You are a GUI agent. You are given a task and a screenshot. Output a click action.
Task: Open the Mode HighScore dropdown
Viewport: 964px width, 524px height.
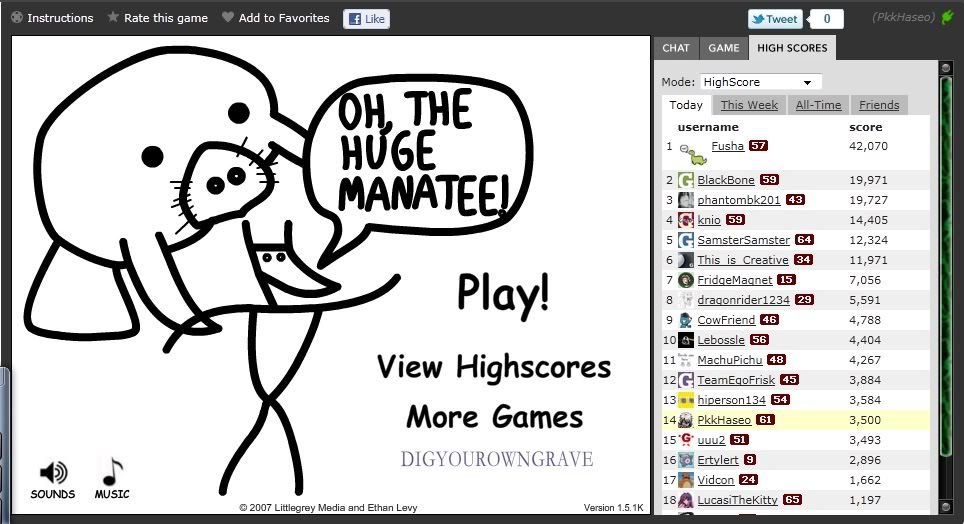click(x=761, y=82)
